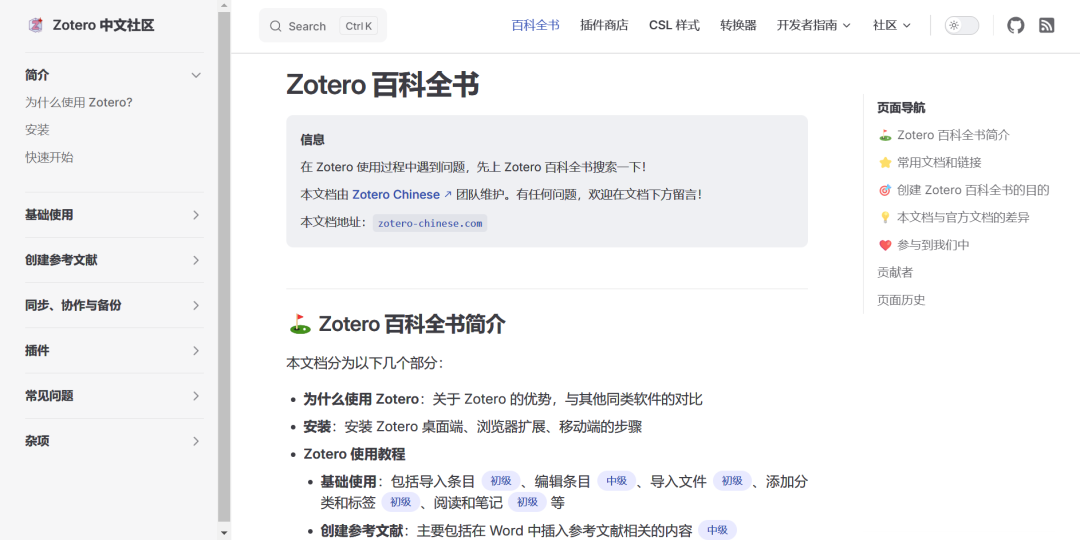Collapse the 简介 sidebar section
This screenshot has width=1080, height=540.
click(196, 75)
